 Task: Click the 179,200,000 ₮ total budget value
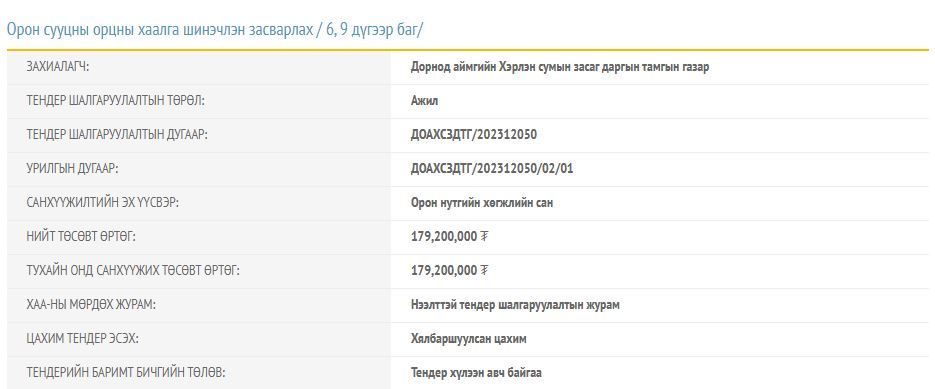450,237
